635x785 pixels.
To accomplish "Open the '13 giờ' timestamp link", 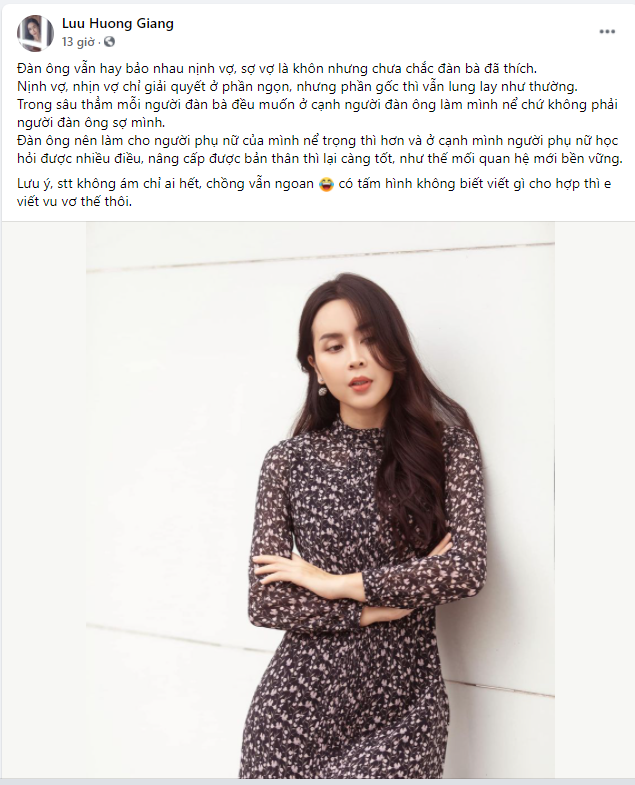I will pos(78,42).
